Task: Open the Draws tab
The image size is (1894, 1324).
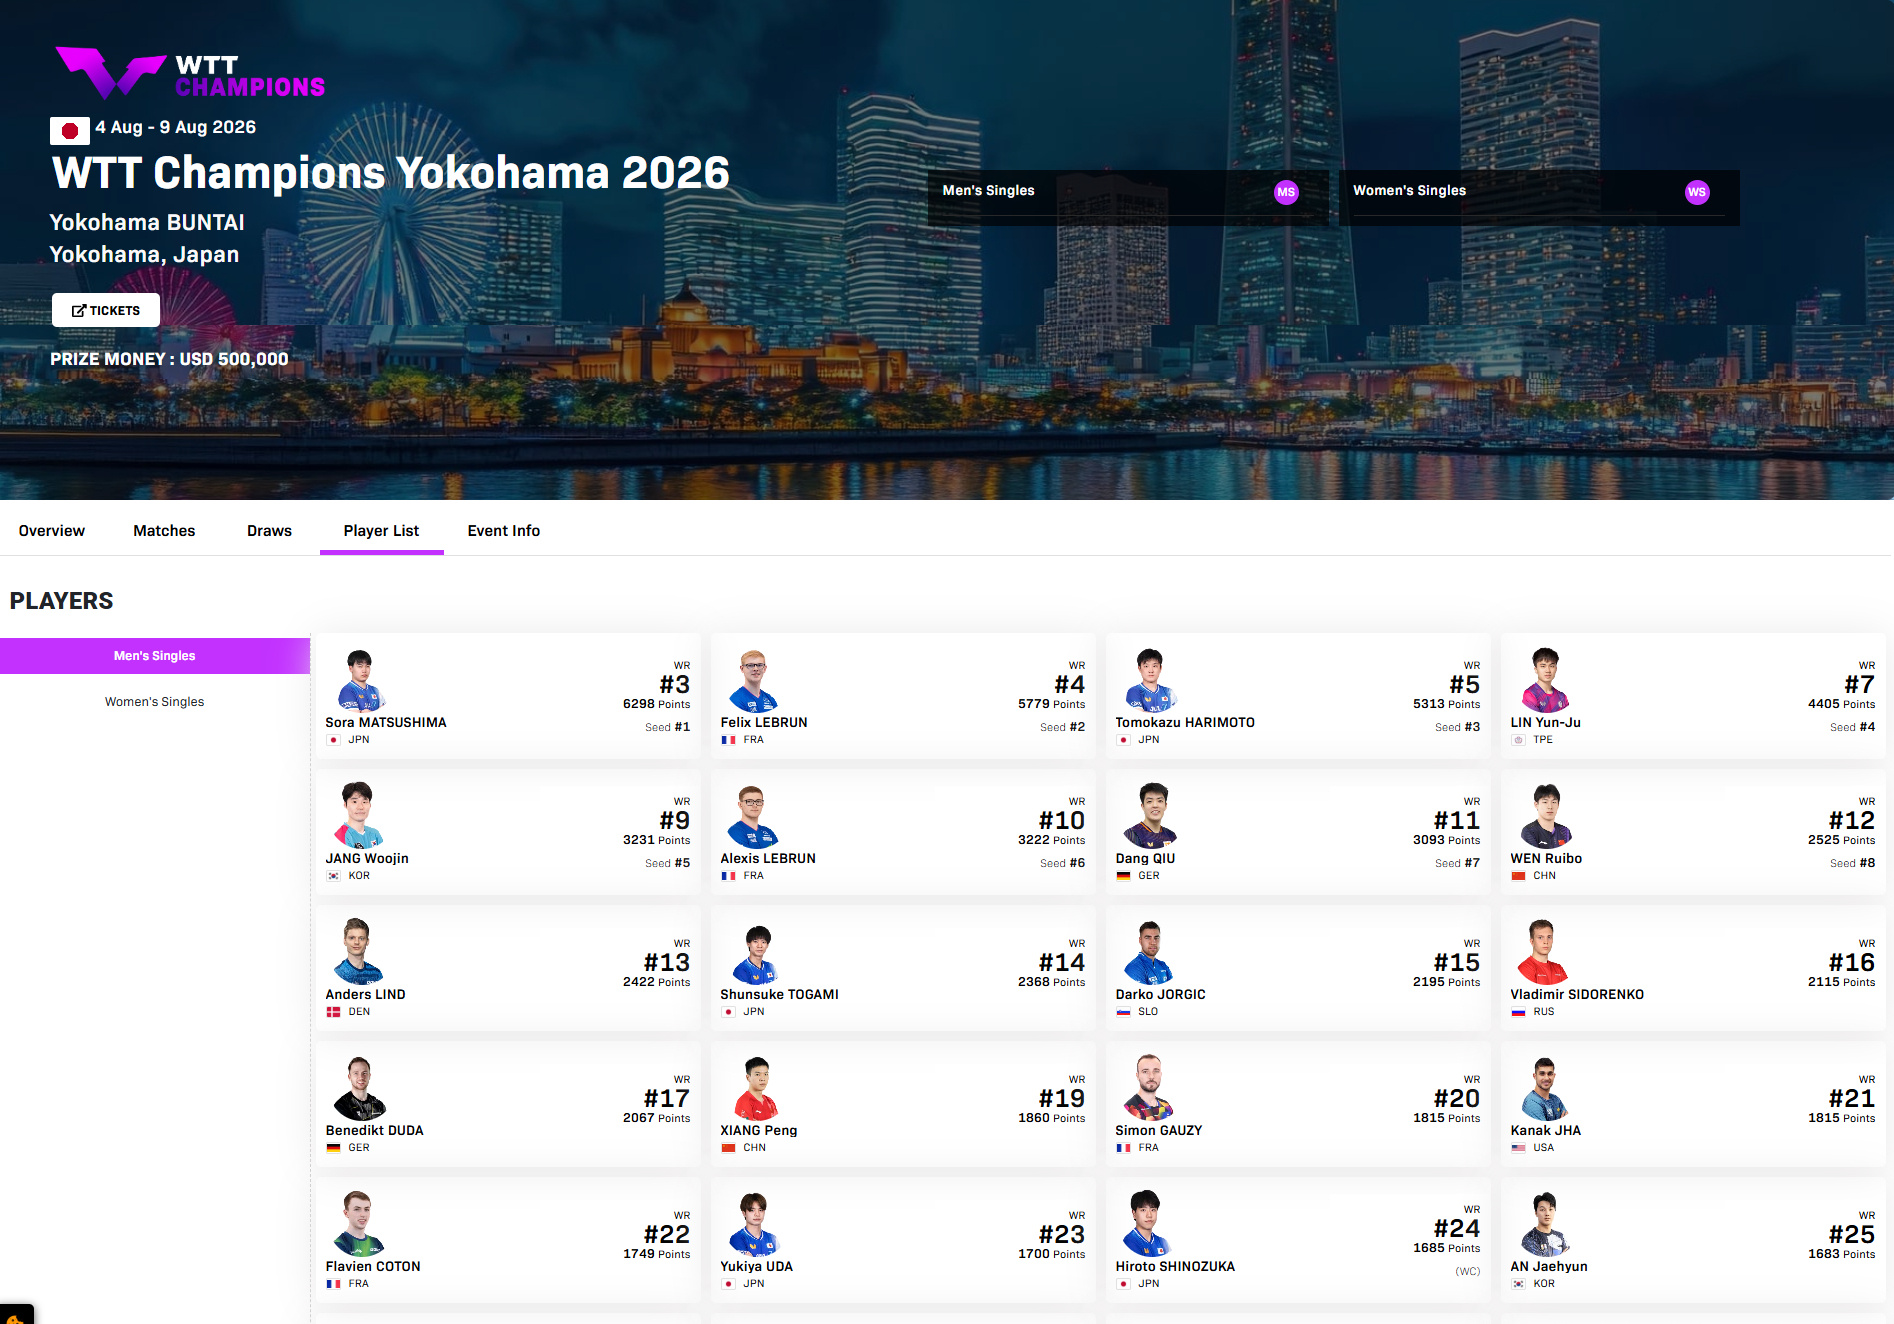Action: pos(270,531)
